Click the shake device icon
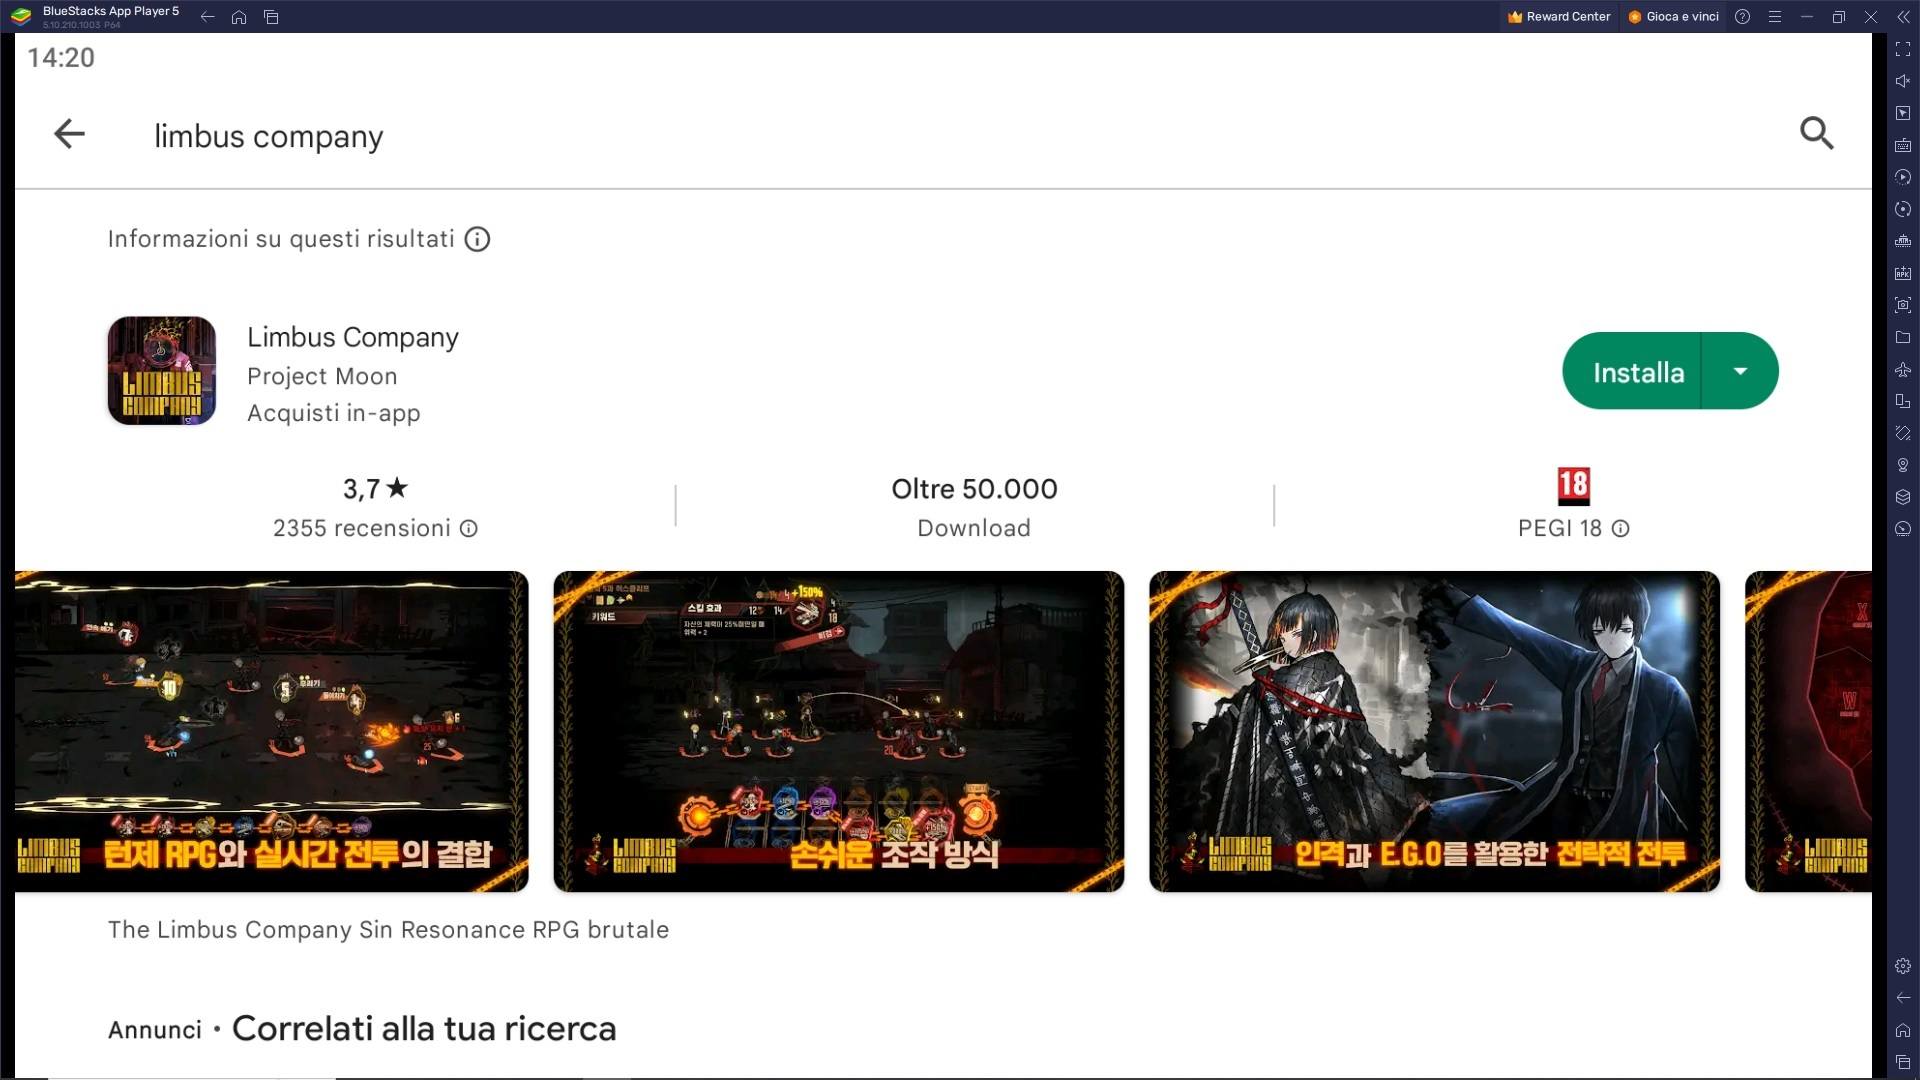Image resolution: width=1920 pixels, height=1080 pixels. (x=1902, y=433)
